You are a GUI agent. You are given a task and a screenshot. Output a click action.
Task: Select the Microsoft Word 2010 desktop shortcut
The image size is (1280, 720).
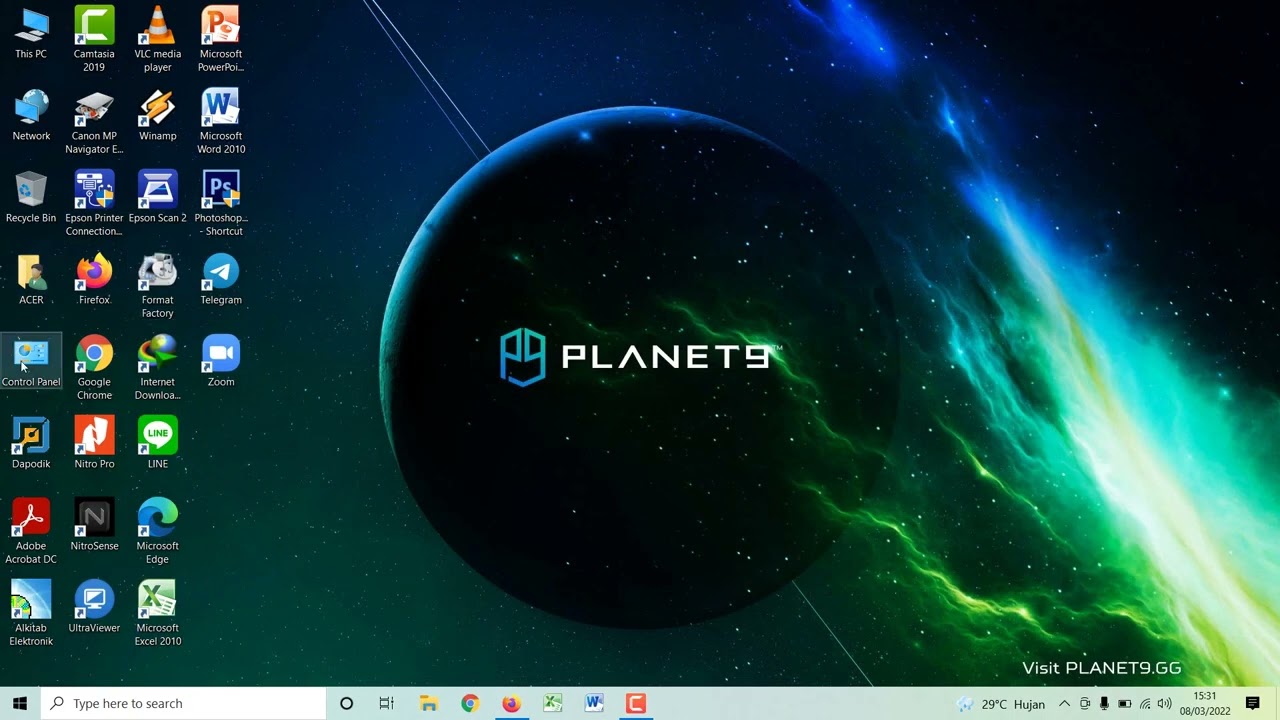tap(221, 122)
